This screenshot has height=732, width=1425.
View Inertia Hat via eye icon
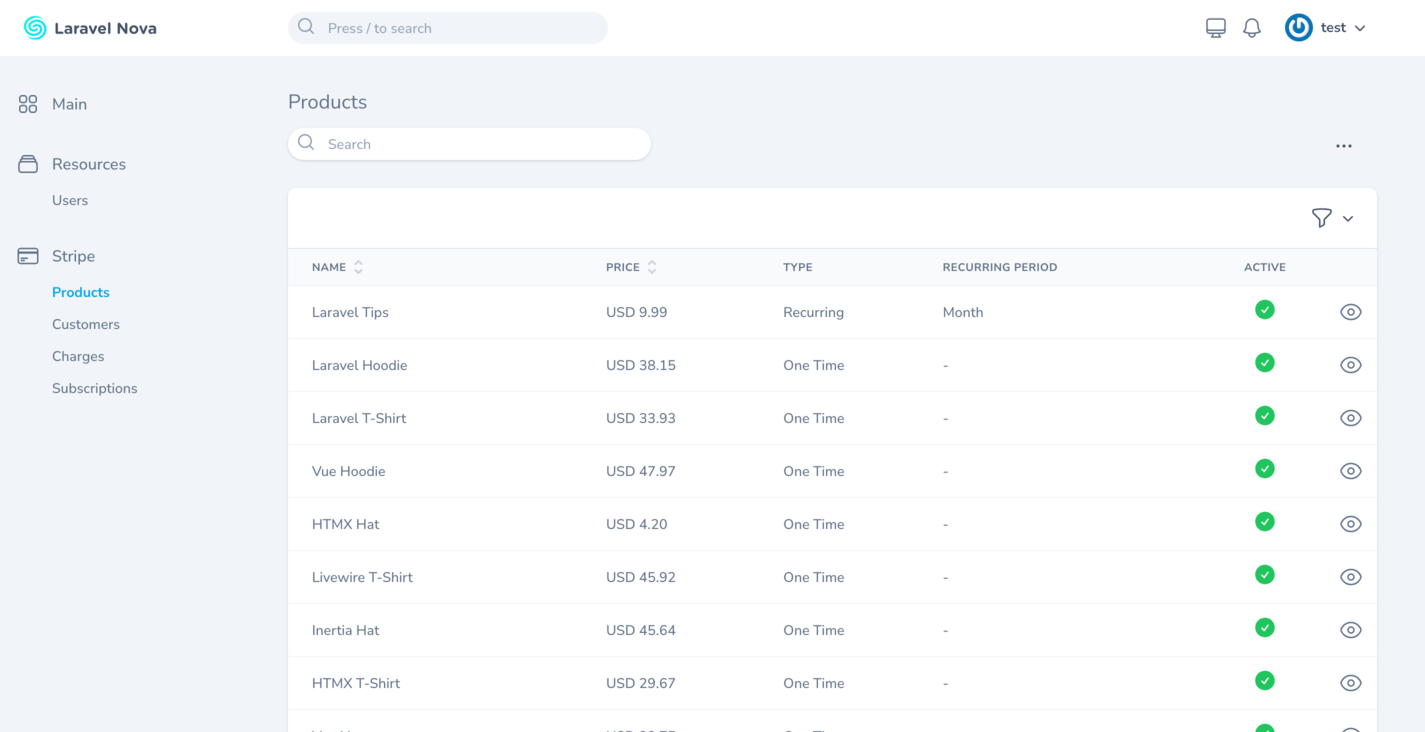tap(1351, 630)
